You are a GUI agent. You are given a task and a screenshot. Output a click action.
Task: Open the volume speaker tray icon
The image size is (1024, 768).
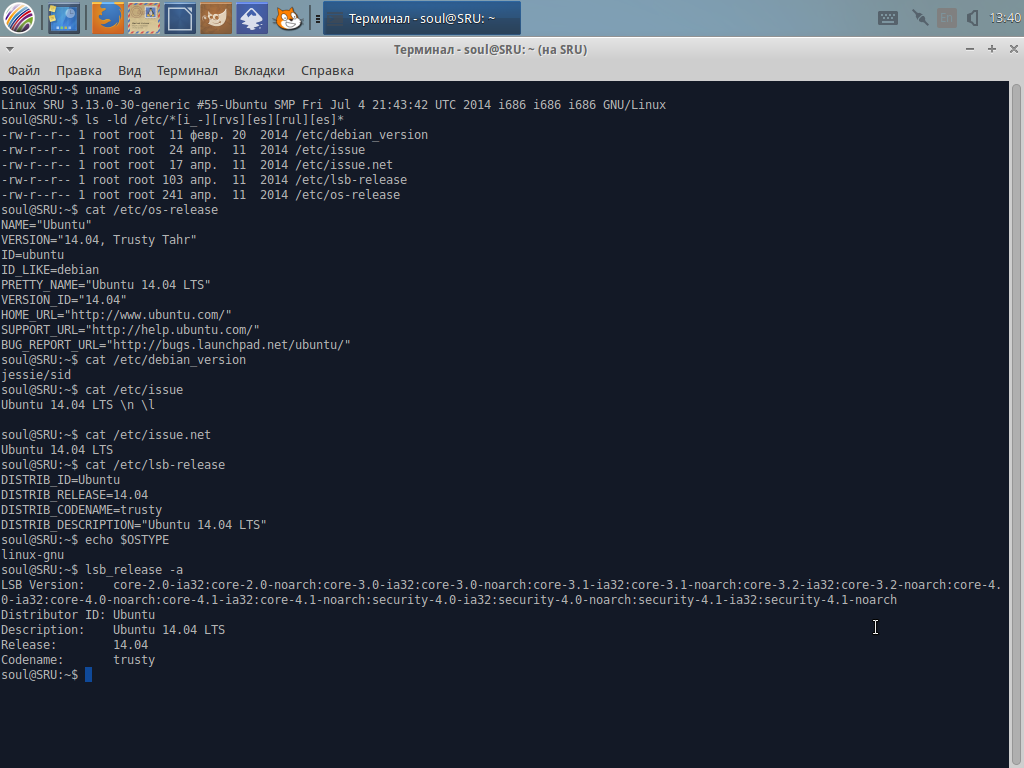coord(972,18)
